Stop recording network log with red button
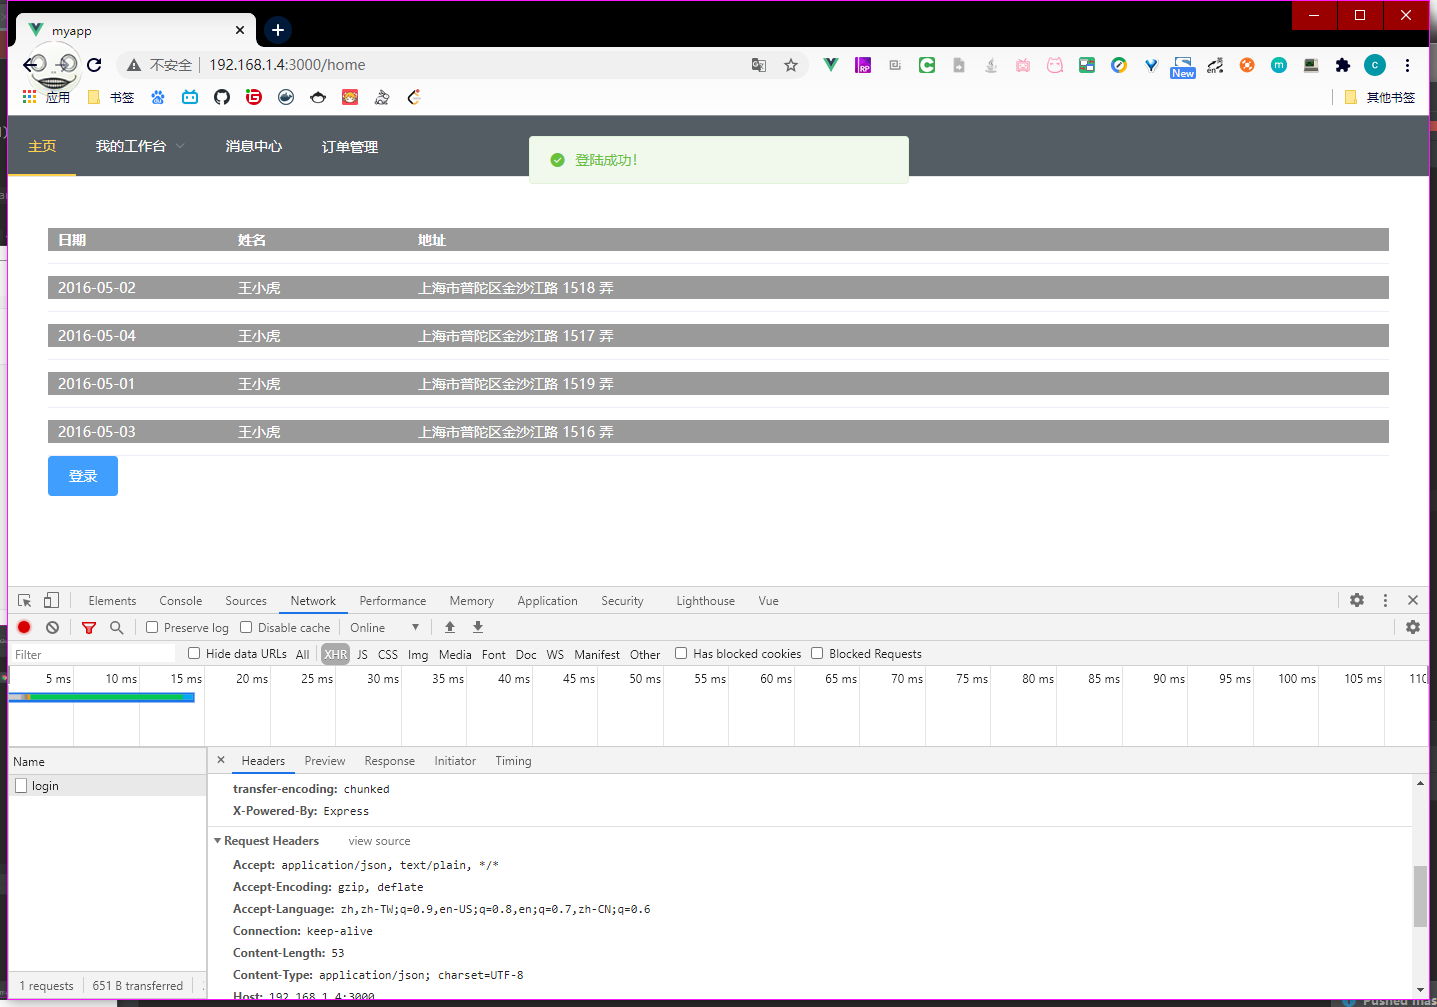1437x1007 pixels. tap(25, 628)
